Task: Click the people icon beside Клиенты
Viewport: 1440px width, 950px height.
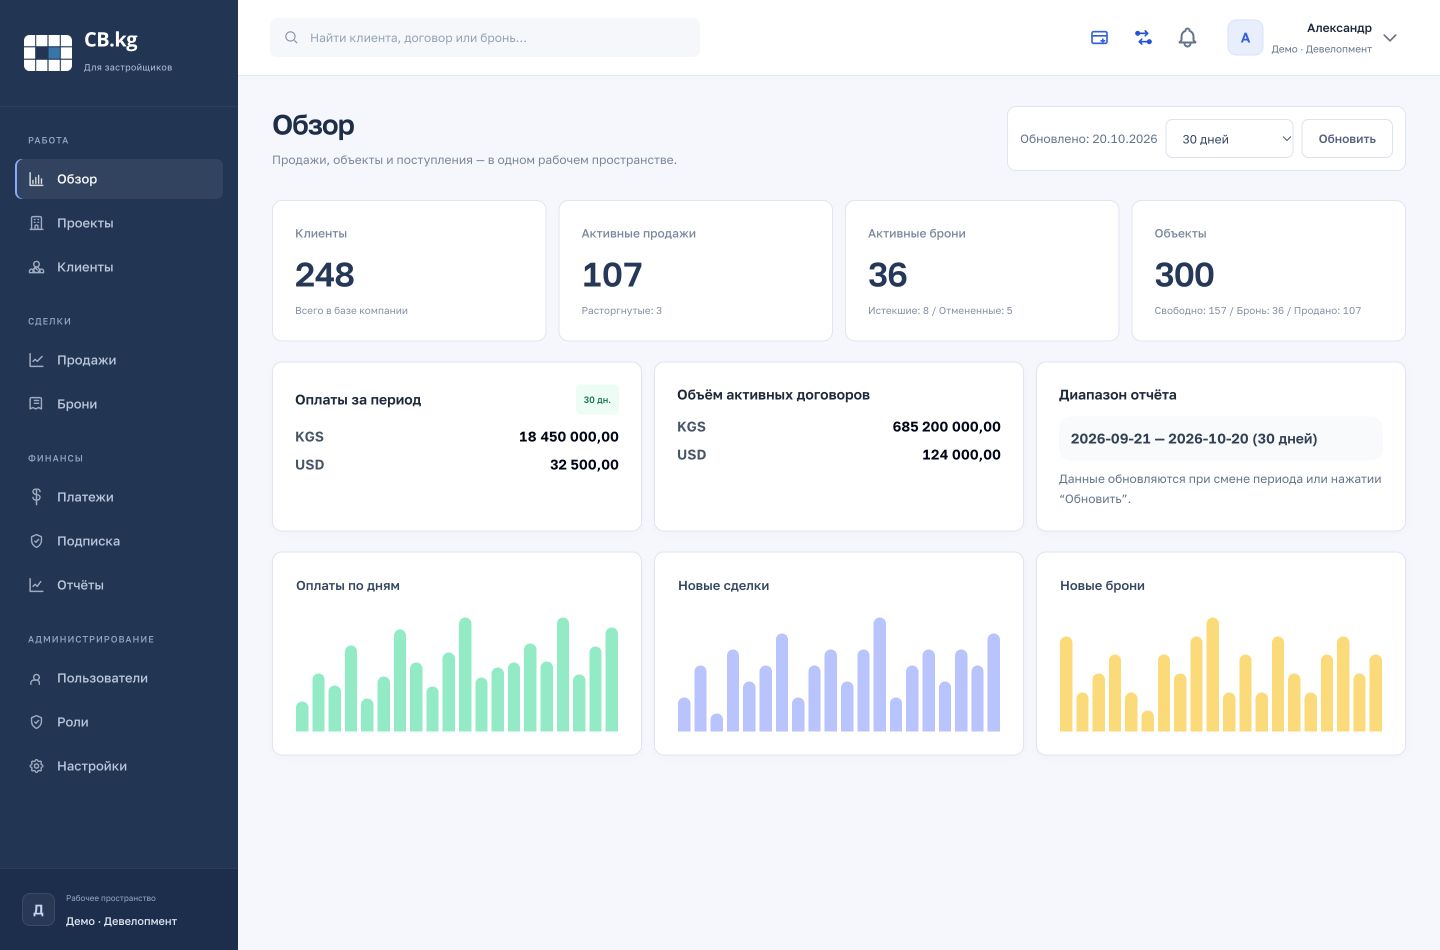Action: 36,267
